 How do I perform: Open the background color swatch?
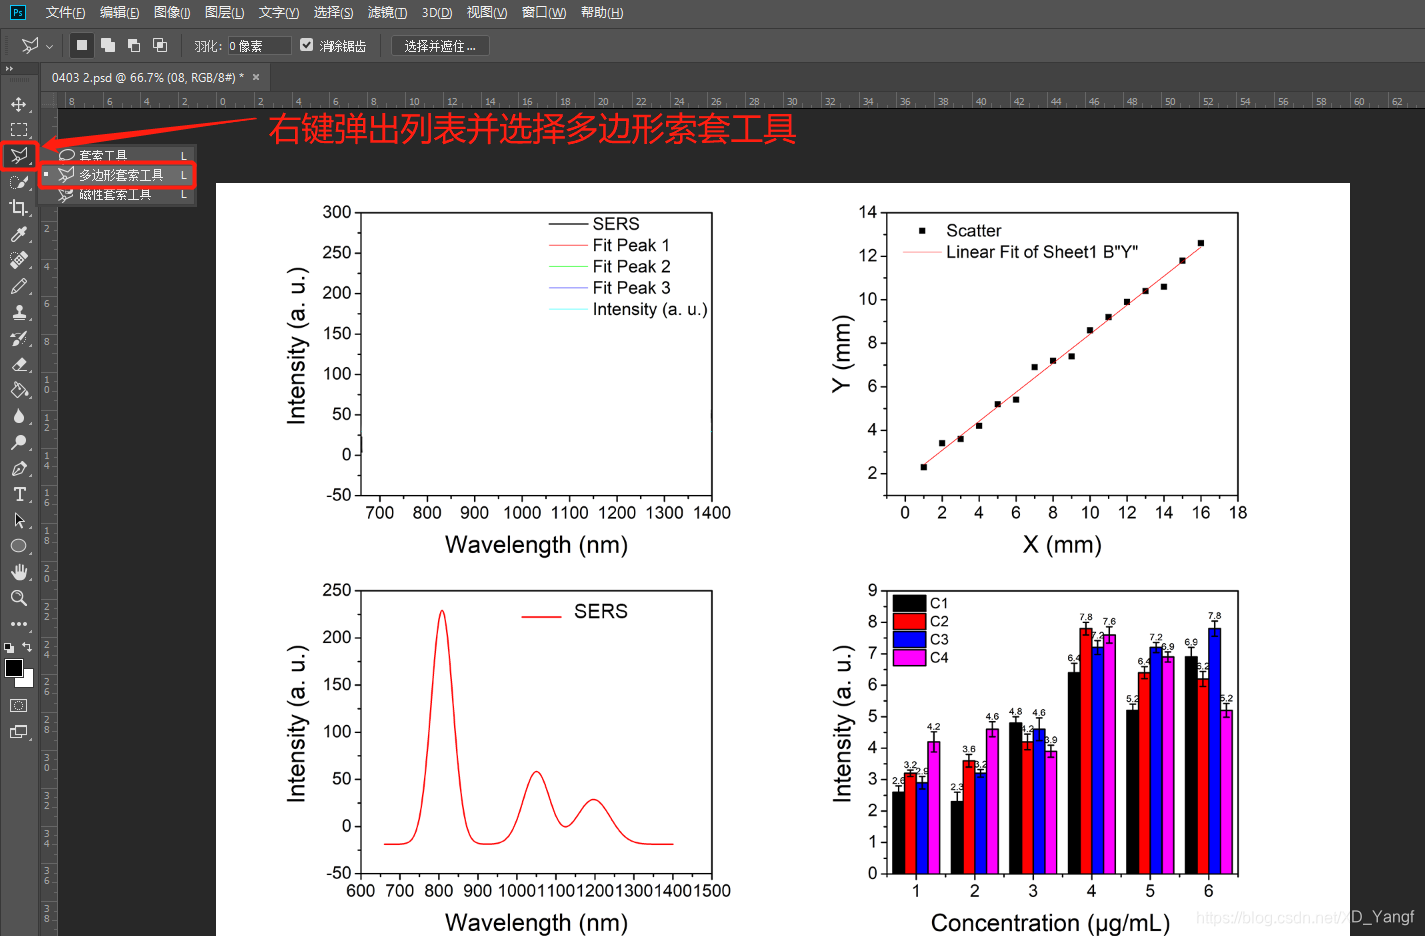point(29,681)
